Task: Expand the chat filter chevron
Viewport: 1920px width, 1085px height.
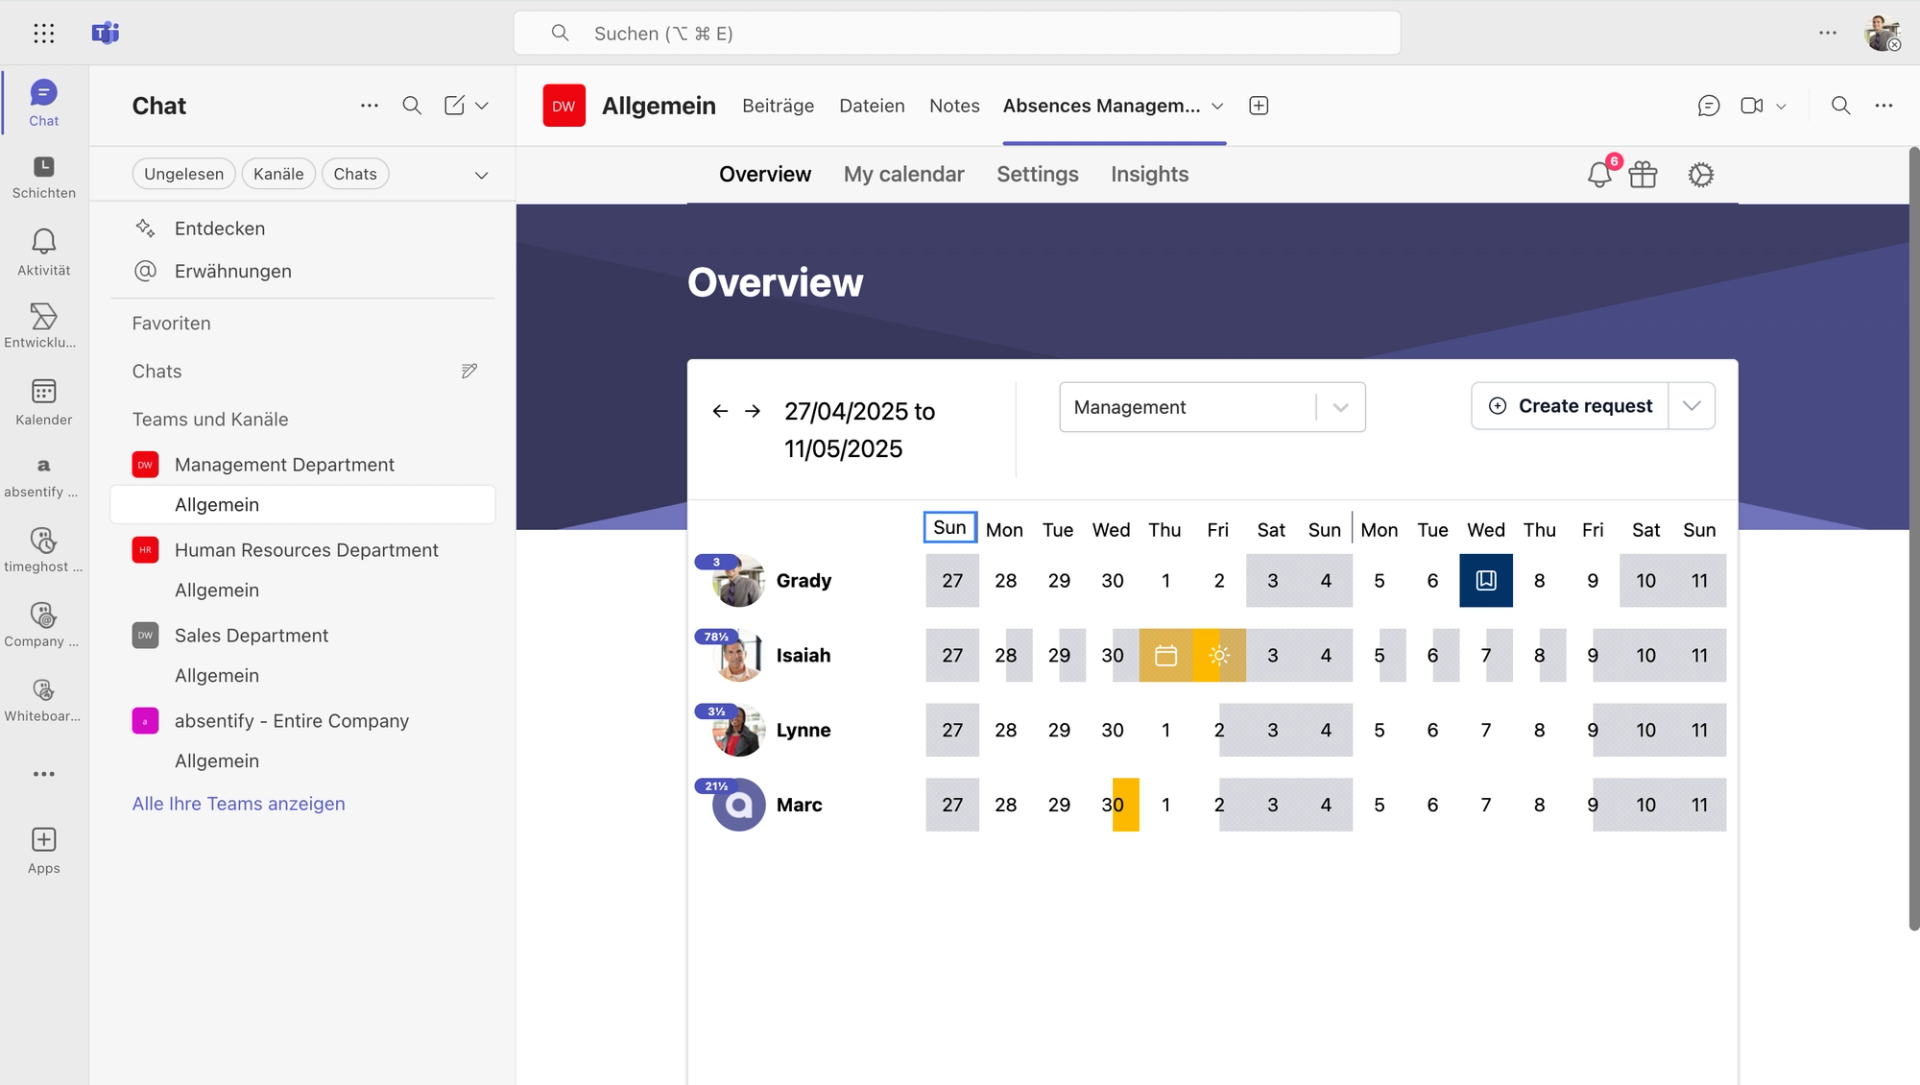Action: pos(481,175)
